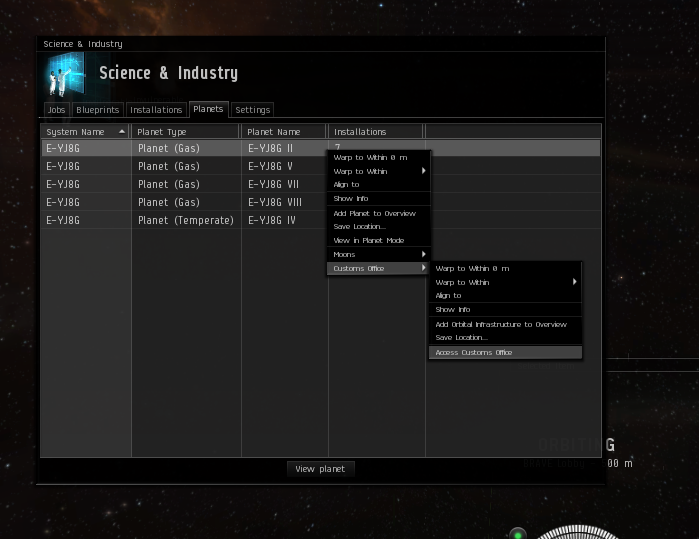Sort by Planet Name column header
Image resolution: width=699 pixels, height=539 pixels.
tap(284, 132)
